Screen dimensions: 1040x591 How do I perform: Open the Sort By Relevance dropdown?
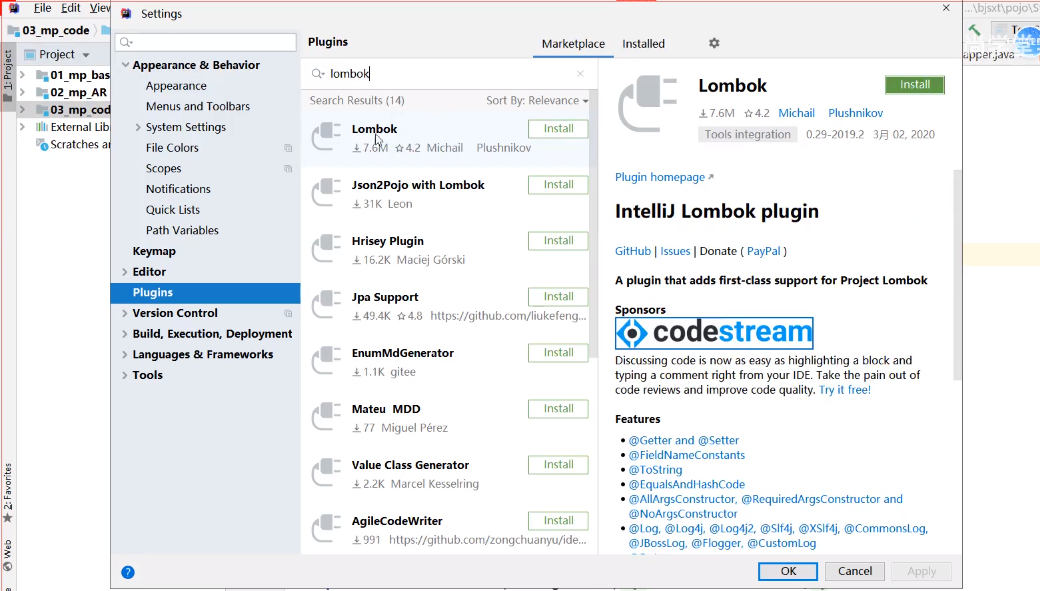click(x=537, y=100)
